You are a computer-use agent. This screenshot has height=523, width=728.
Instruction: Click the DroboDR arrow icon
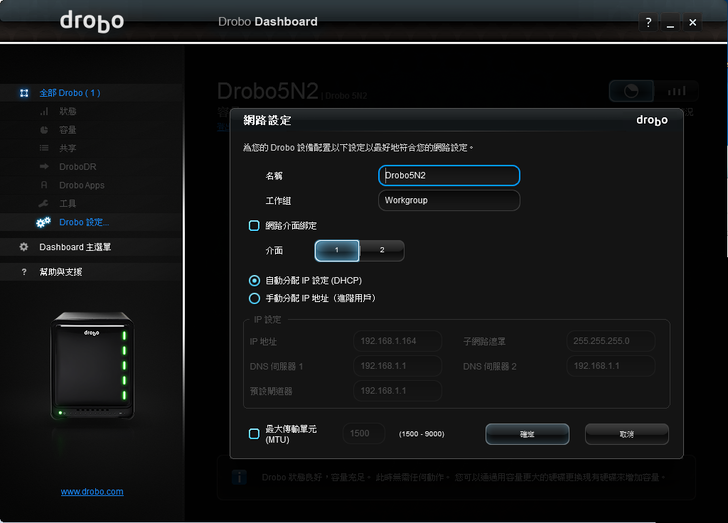coord(44,166)
